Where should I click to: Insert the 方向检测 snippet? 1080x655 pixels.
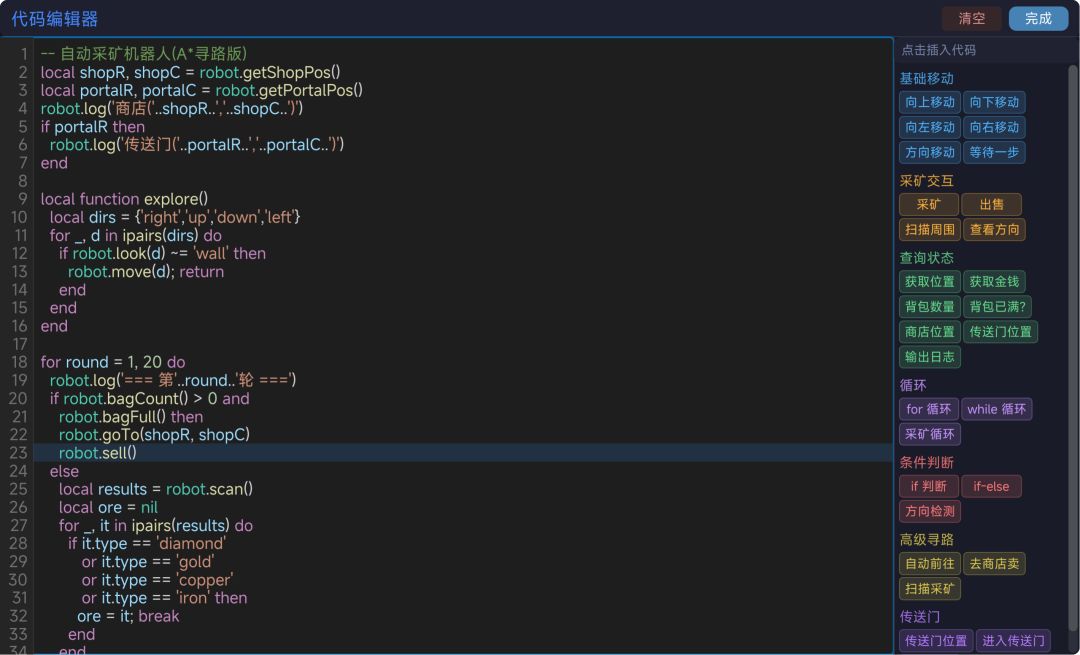tap(929, 511)
